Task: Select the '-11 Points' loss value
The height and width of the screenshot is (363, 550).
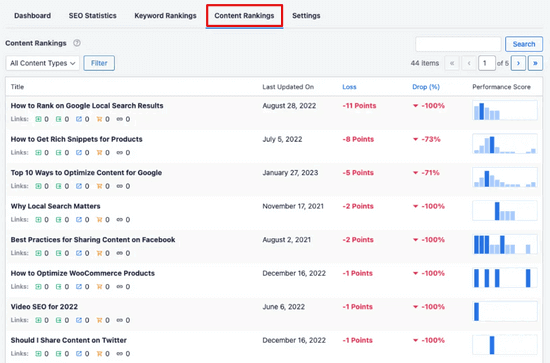Action: click(x=359, y=106)
